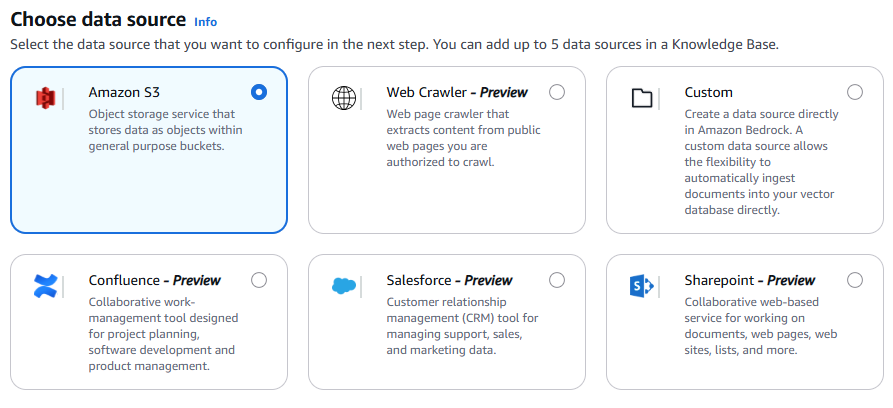Screen dimensions: 893x408
Task: Click the Amazon S3 bucket icon
Action: 44,98
